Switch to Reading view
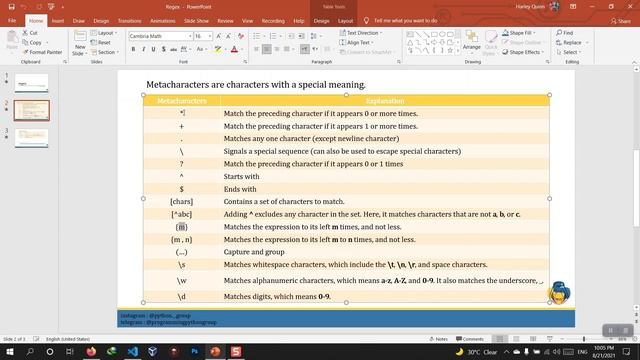640x360 pixels. [533, 339]
